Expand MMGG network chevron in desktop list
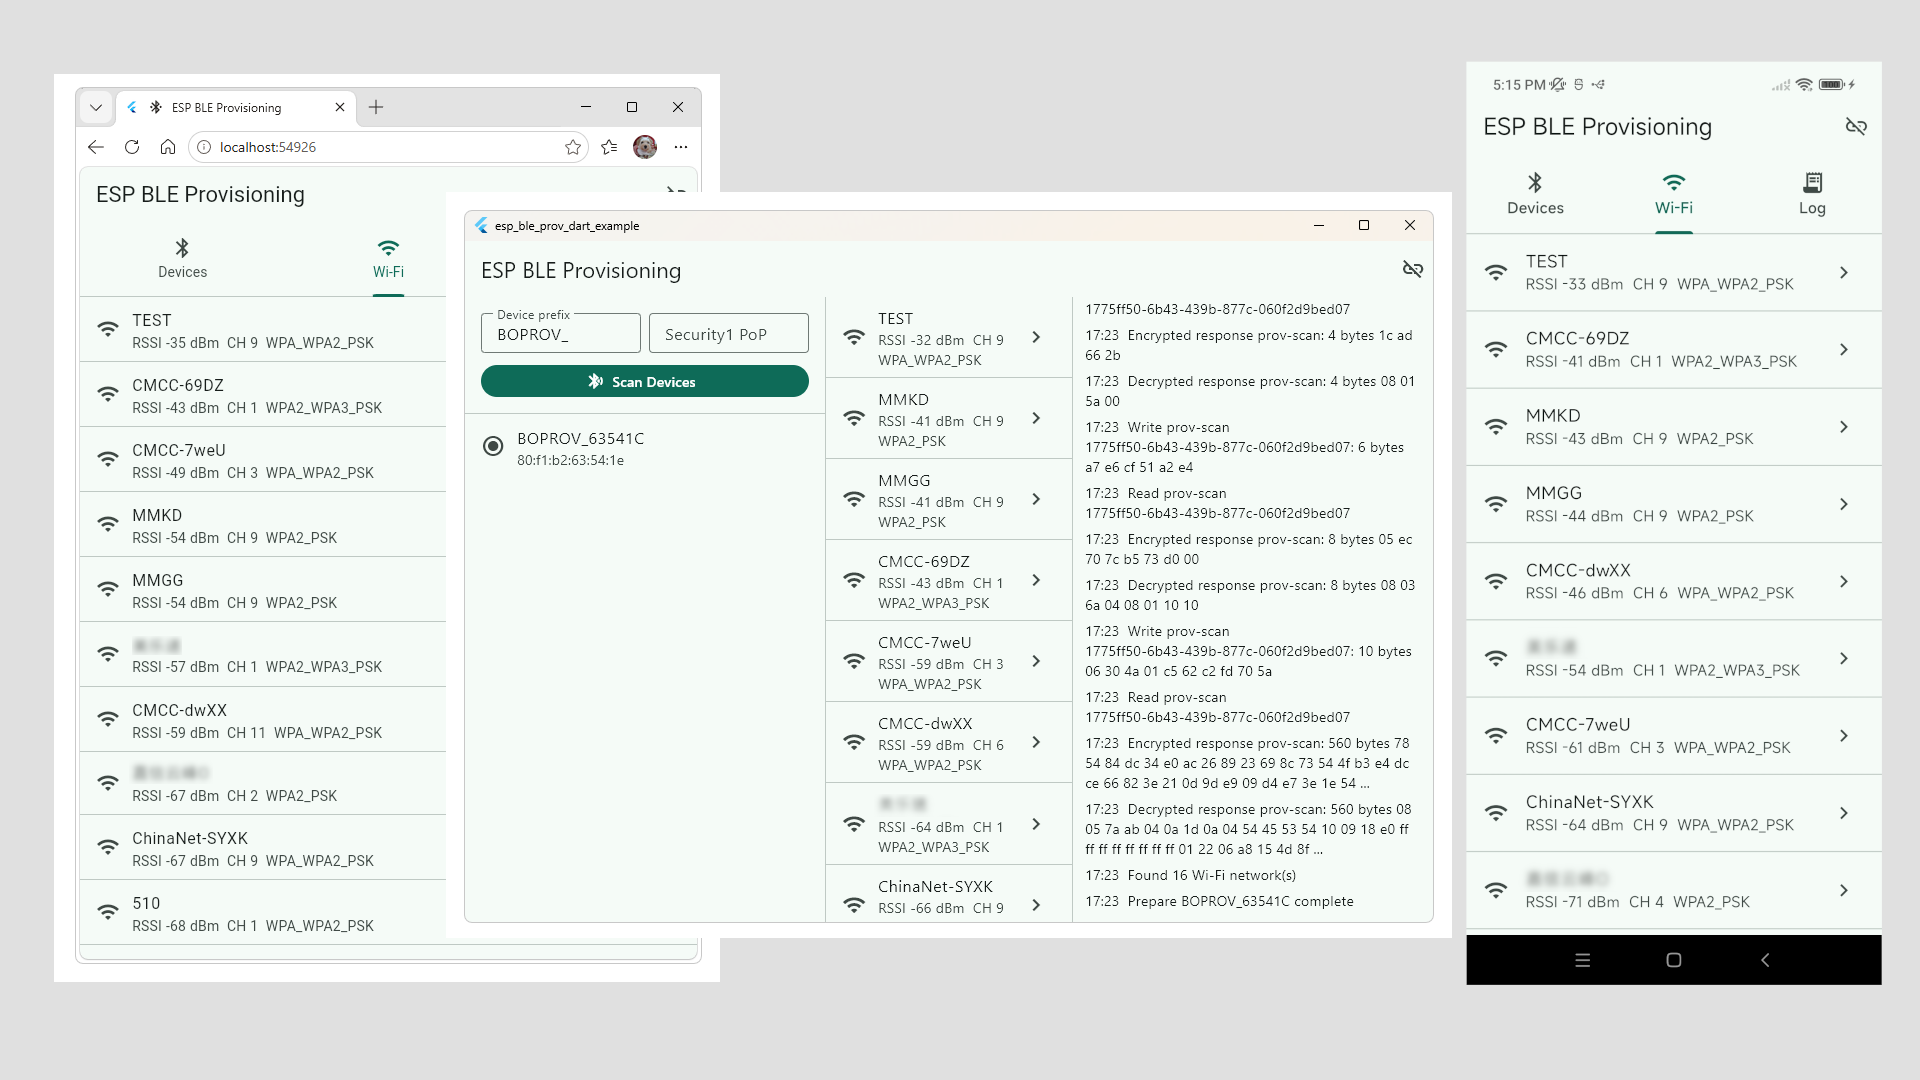1920x1080 pixels. tap(1036, 499)
